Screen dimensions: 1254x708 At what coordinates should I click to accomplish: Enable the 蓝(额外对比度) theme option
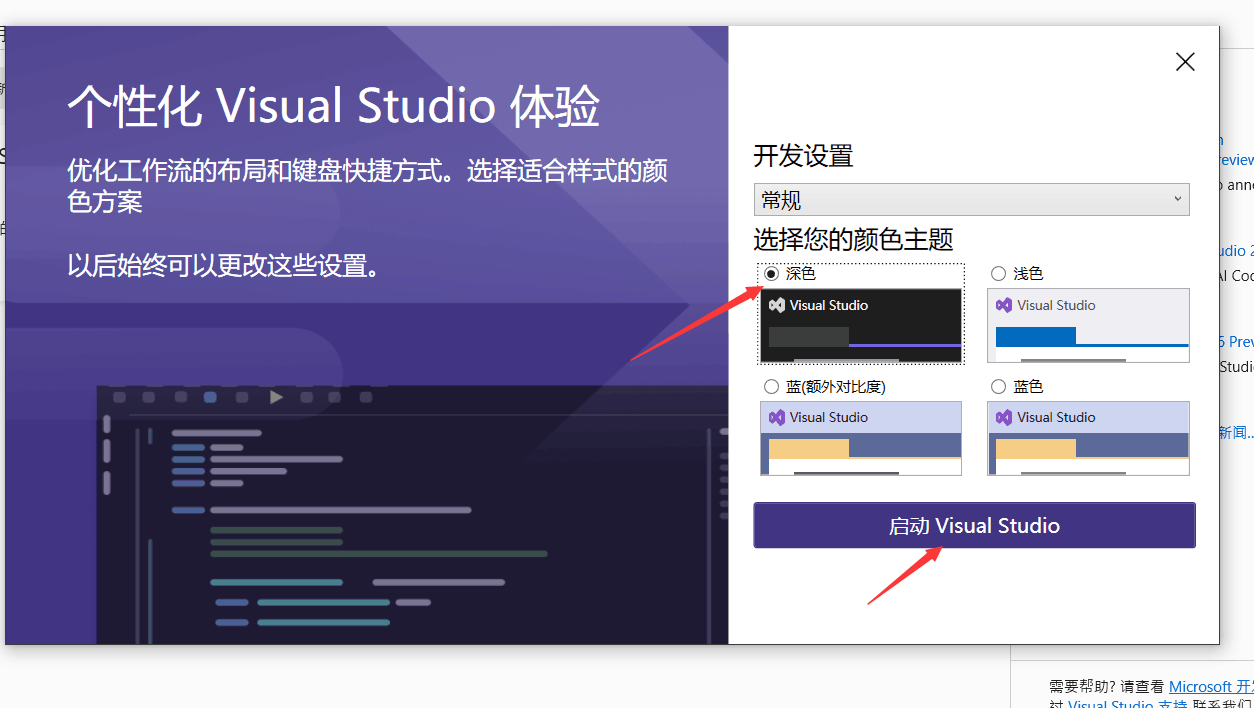click(771, 386)
